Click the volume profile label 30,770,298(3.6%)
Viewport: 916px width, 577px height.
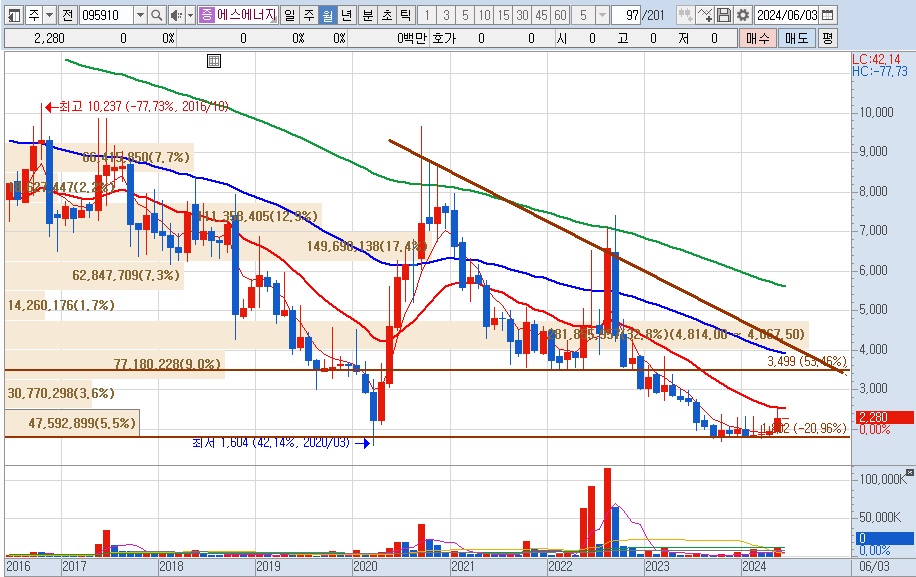pos(61,393)
